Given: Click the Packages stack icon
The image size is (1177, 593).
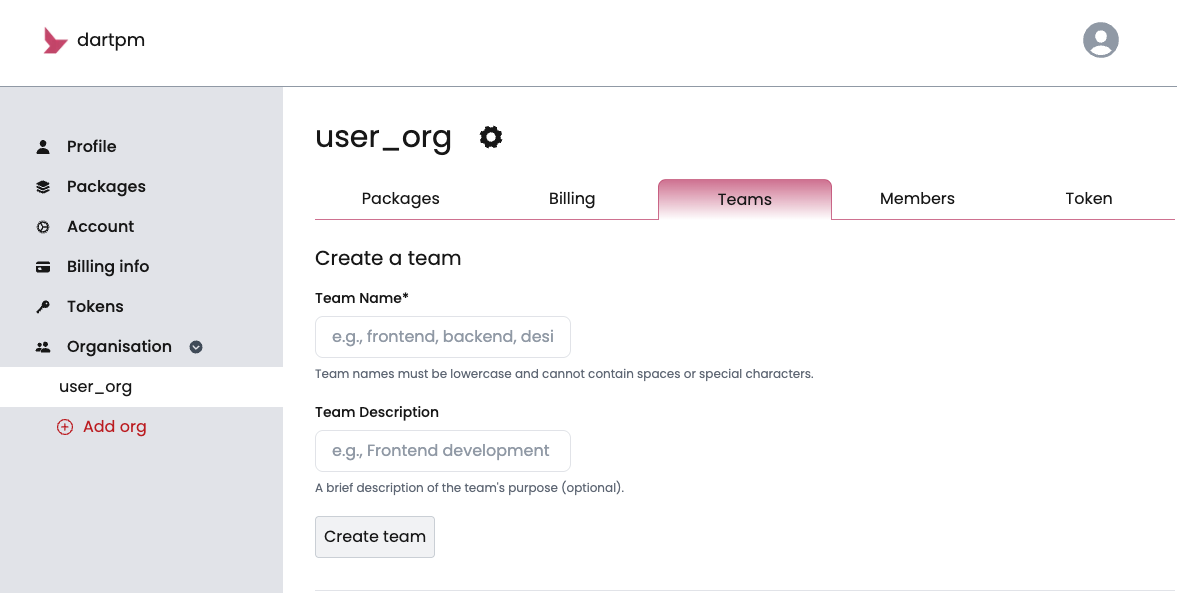Looking at the screenshot, I should coord(43,187).
